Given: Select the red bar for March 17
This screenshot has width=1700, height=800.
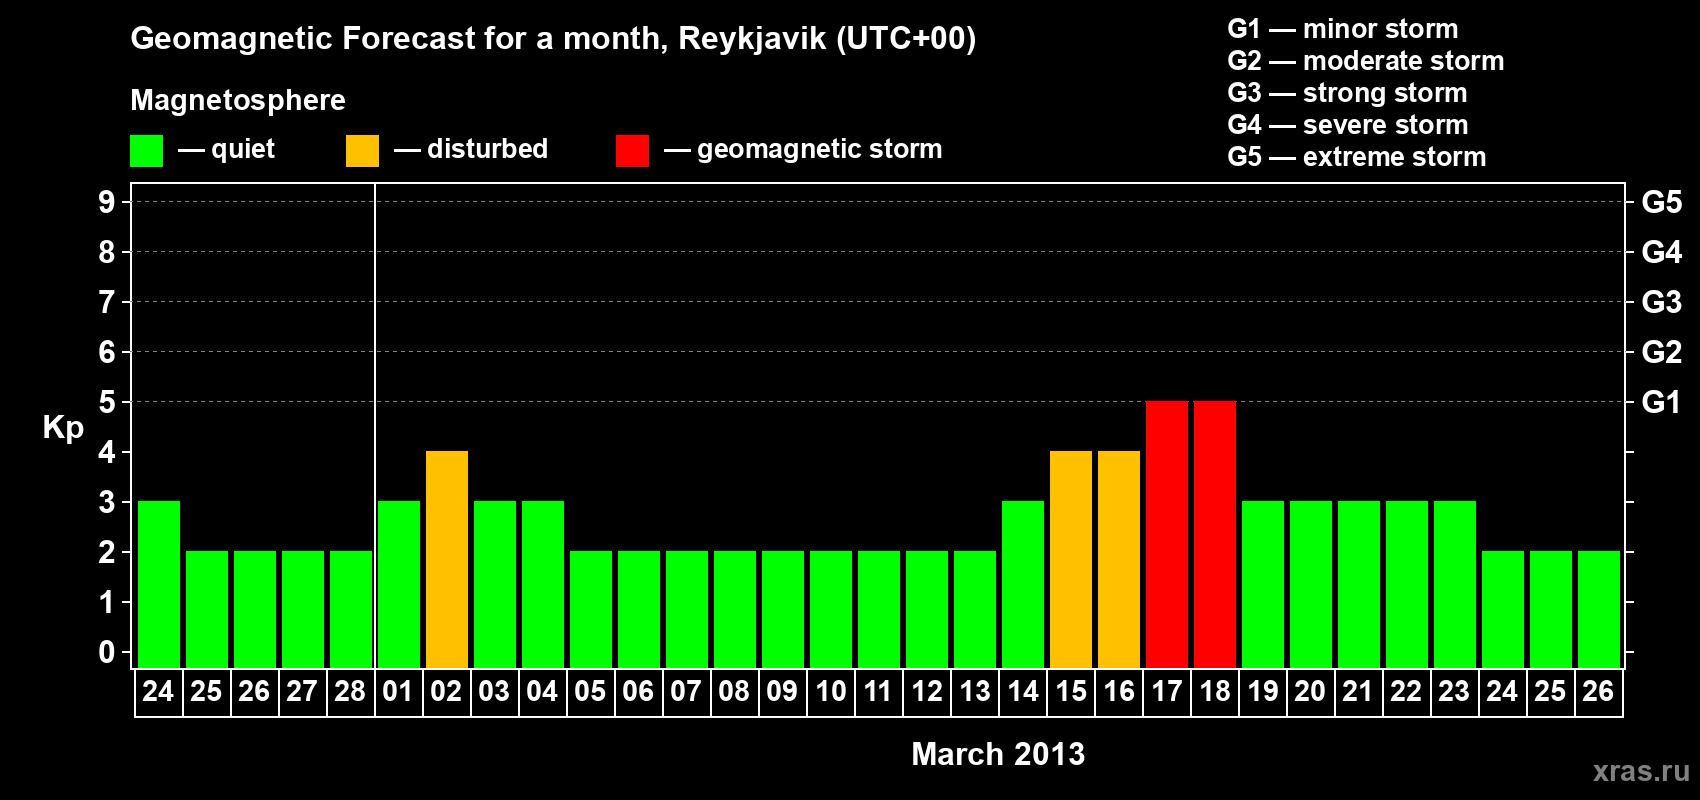Looking at the screenshot, I should [1167, 534].
